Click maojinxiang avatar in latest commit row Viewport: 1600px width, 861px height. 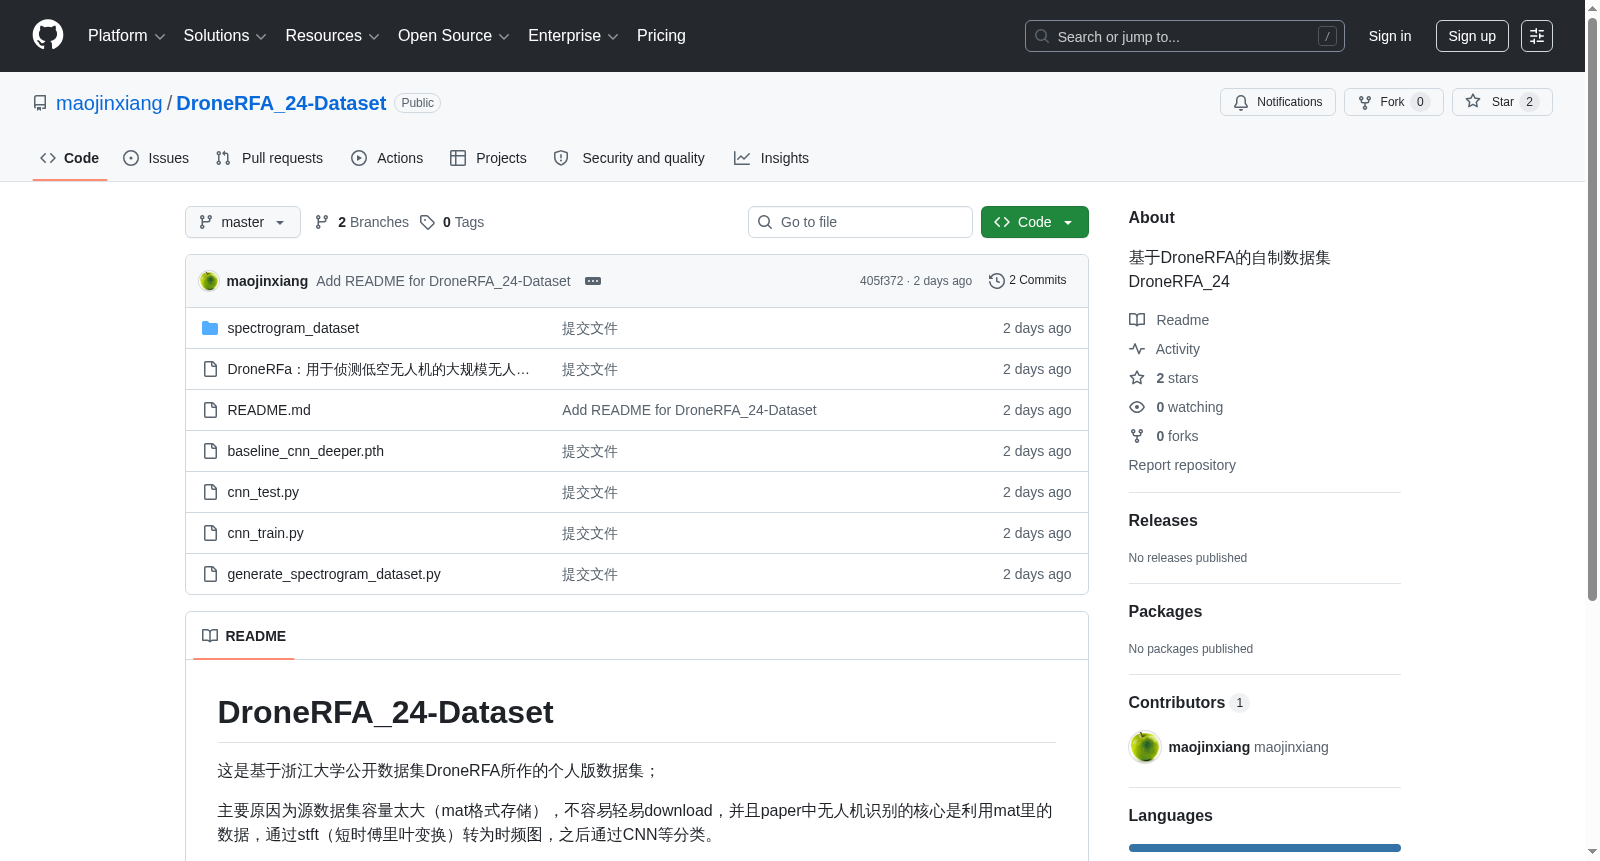click(209, 281)
